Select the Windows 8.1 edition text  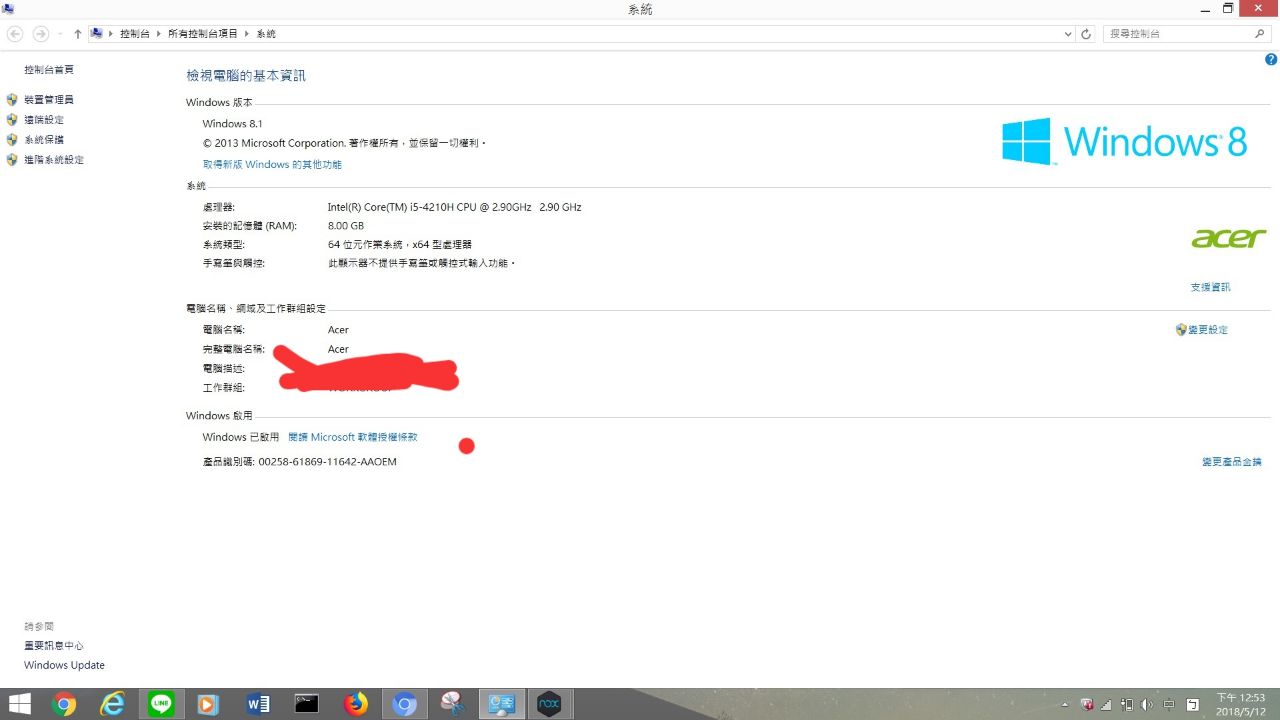click(x=232, y=124)
